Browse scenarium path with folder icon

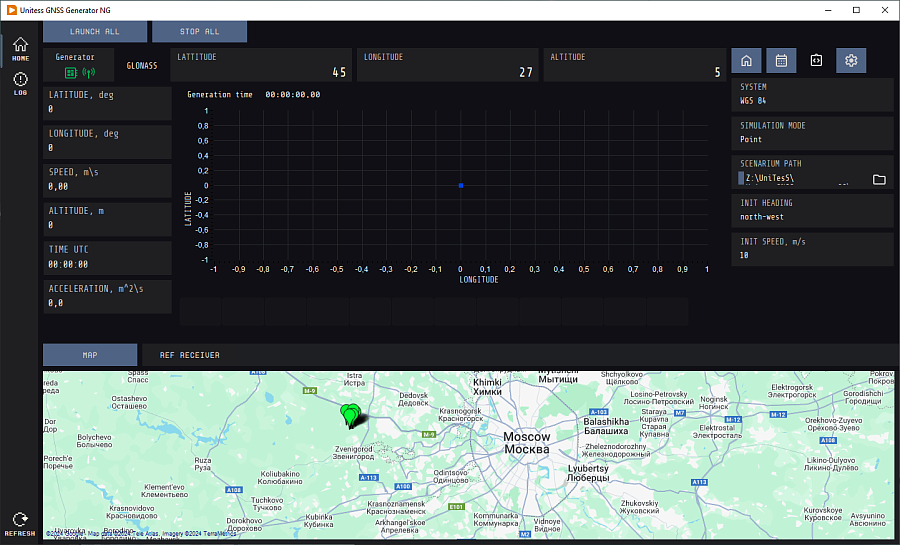click(x=879, y=179)
